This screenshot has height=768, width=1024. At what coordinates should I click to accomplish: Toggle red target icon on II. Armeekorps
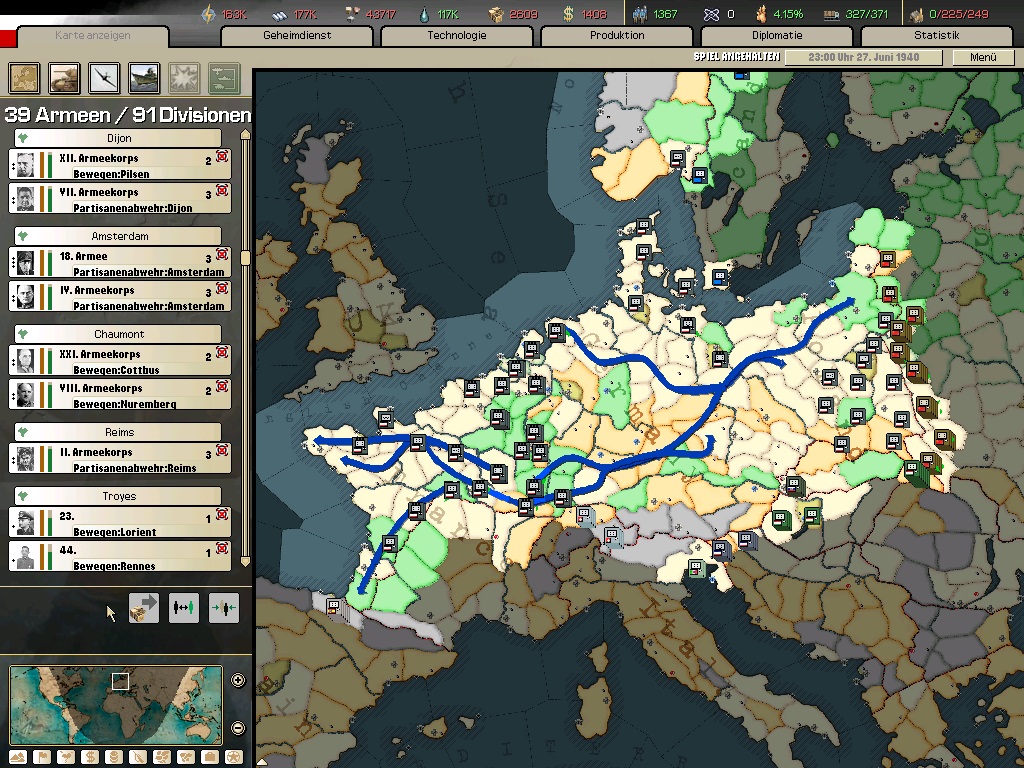coord(222,450)
